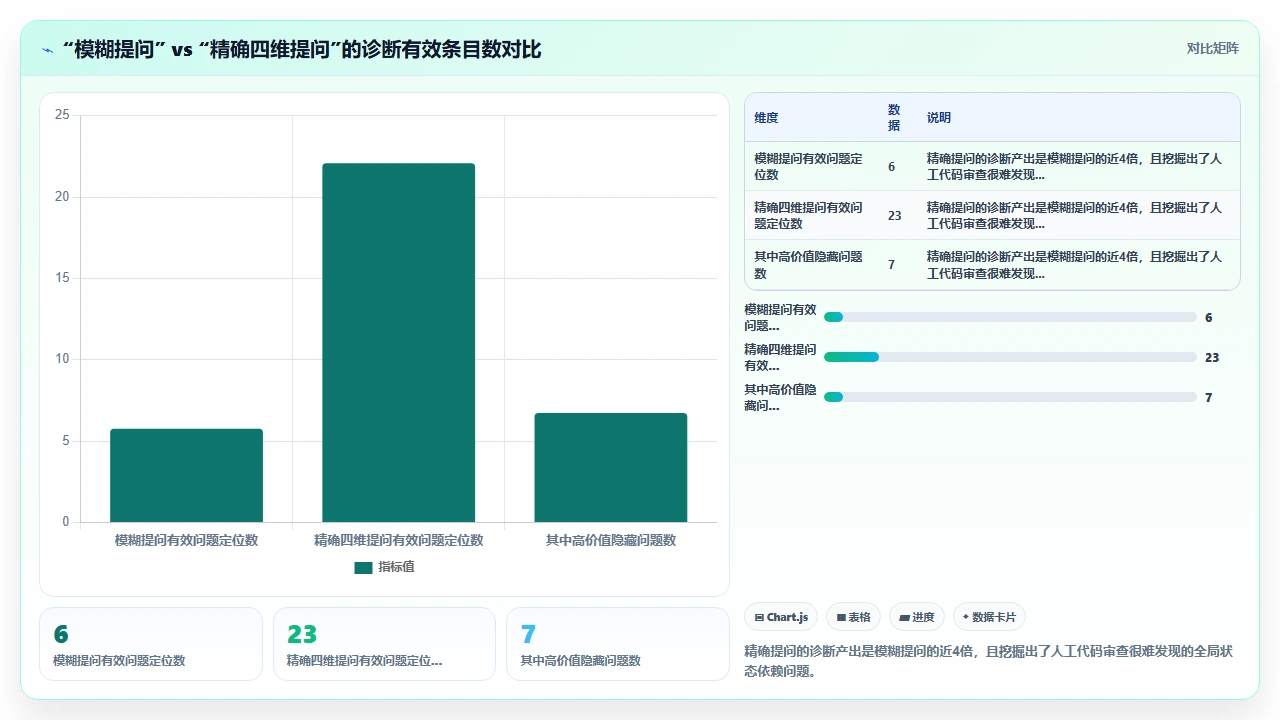Viewport: 1280px width, 720px height.
Task: Select the 进度 tag chip
Action: [x=917, y=617]
